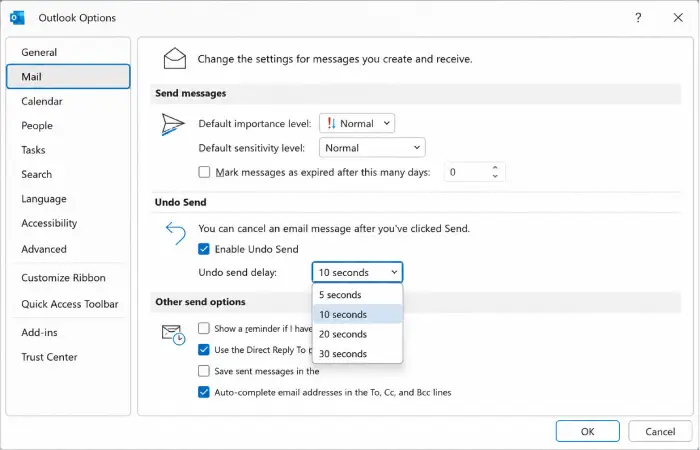
Task: Pick 20 seconds undo delay
Action: (x=358, y=334)
